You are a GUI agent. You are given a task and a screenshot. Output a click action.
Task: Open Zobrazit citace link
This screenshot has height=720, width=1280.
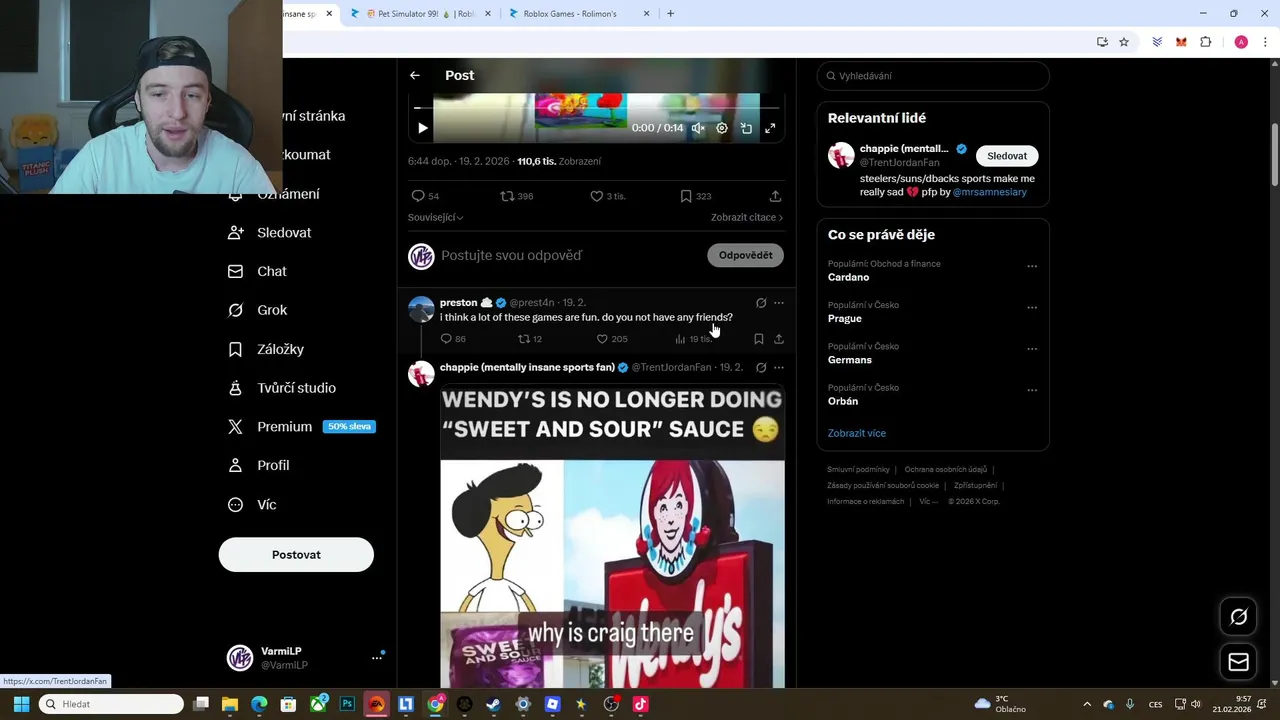coord(747,217)
